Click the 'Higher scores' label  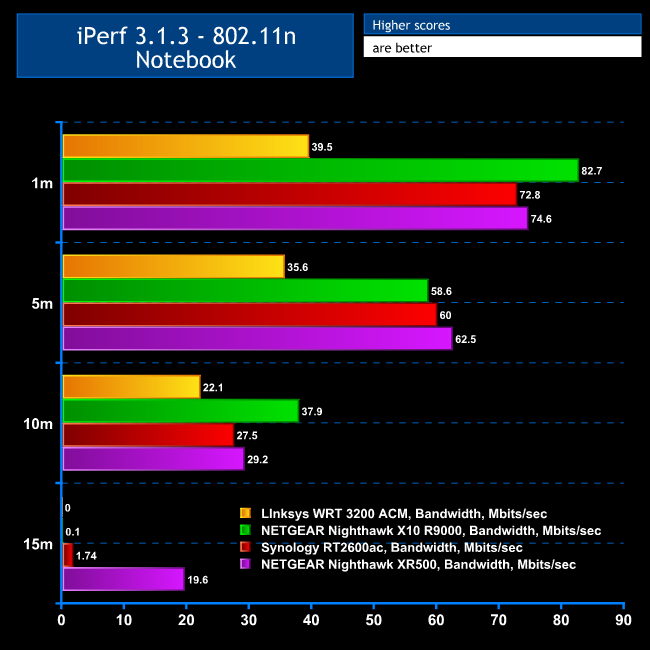(411, 25)
